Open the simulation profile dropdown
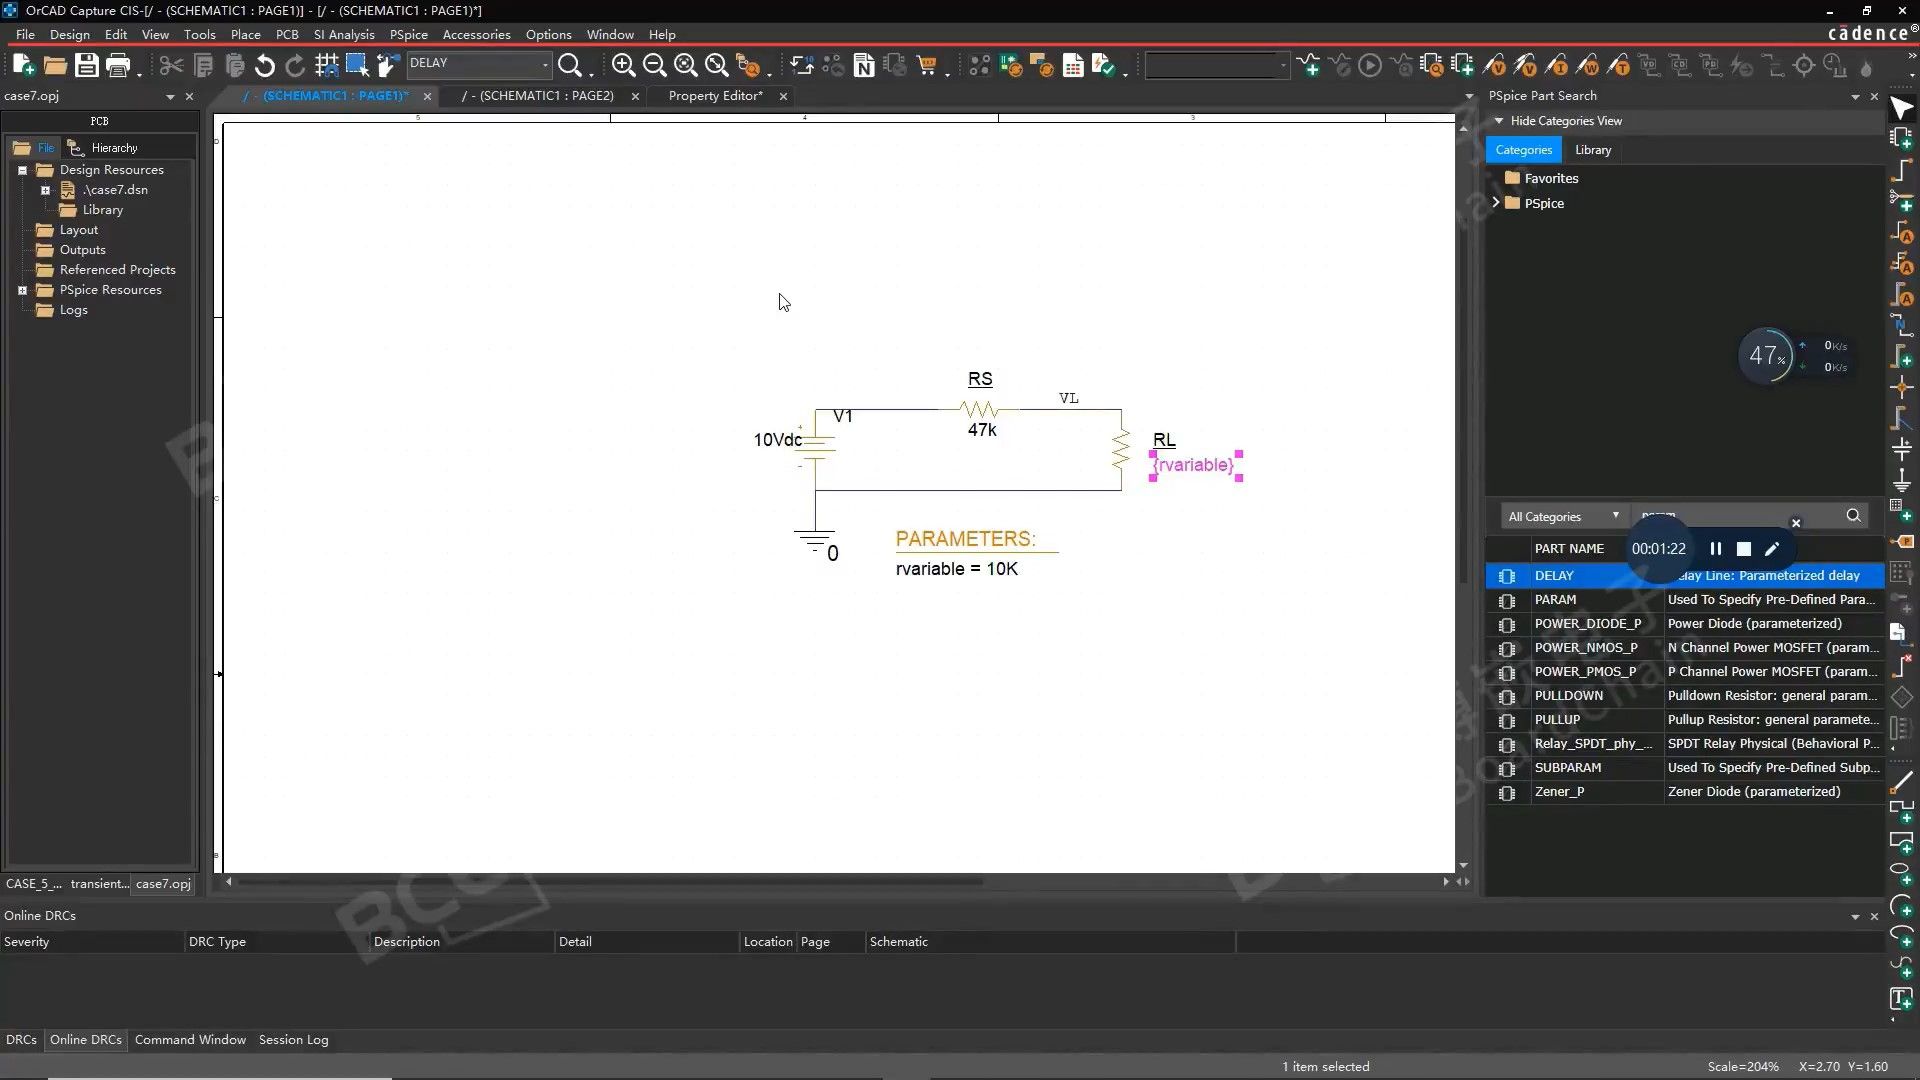This screenshot has height=1080, width=1920. (1283, 66)
